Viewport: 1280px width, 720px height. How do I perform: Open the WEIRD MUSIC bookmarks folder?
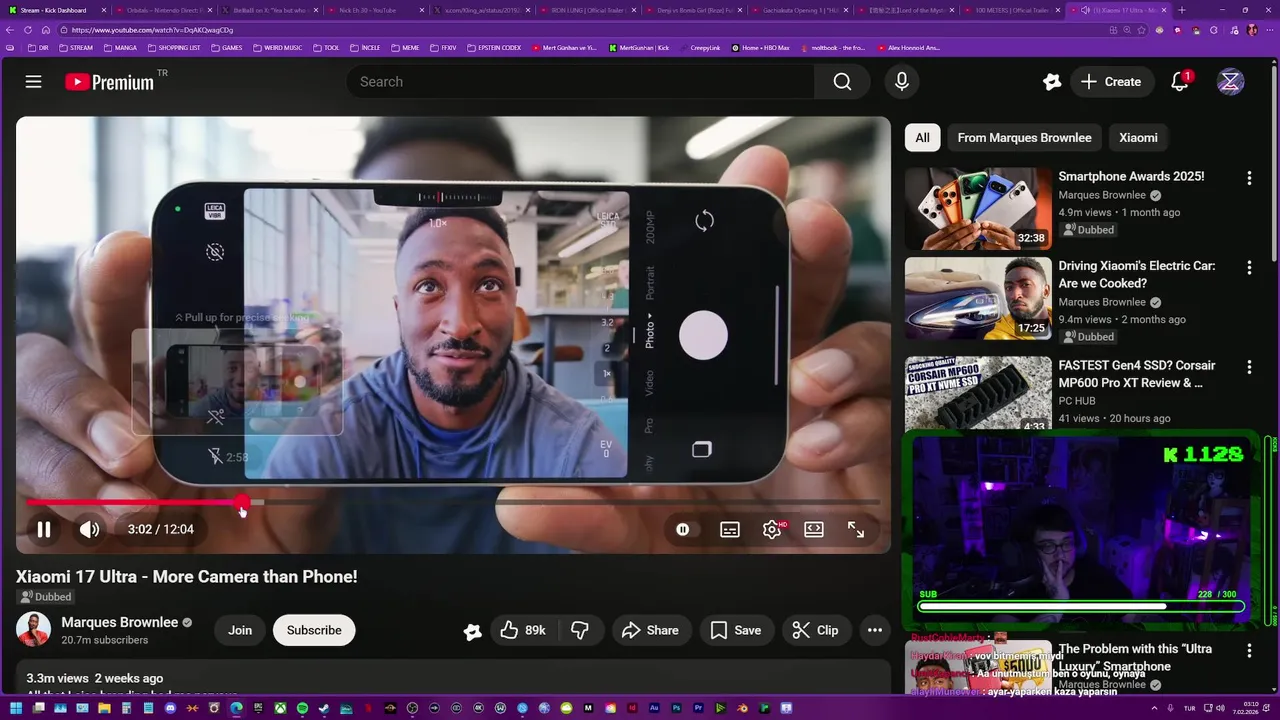pos(278,48)
